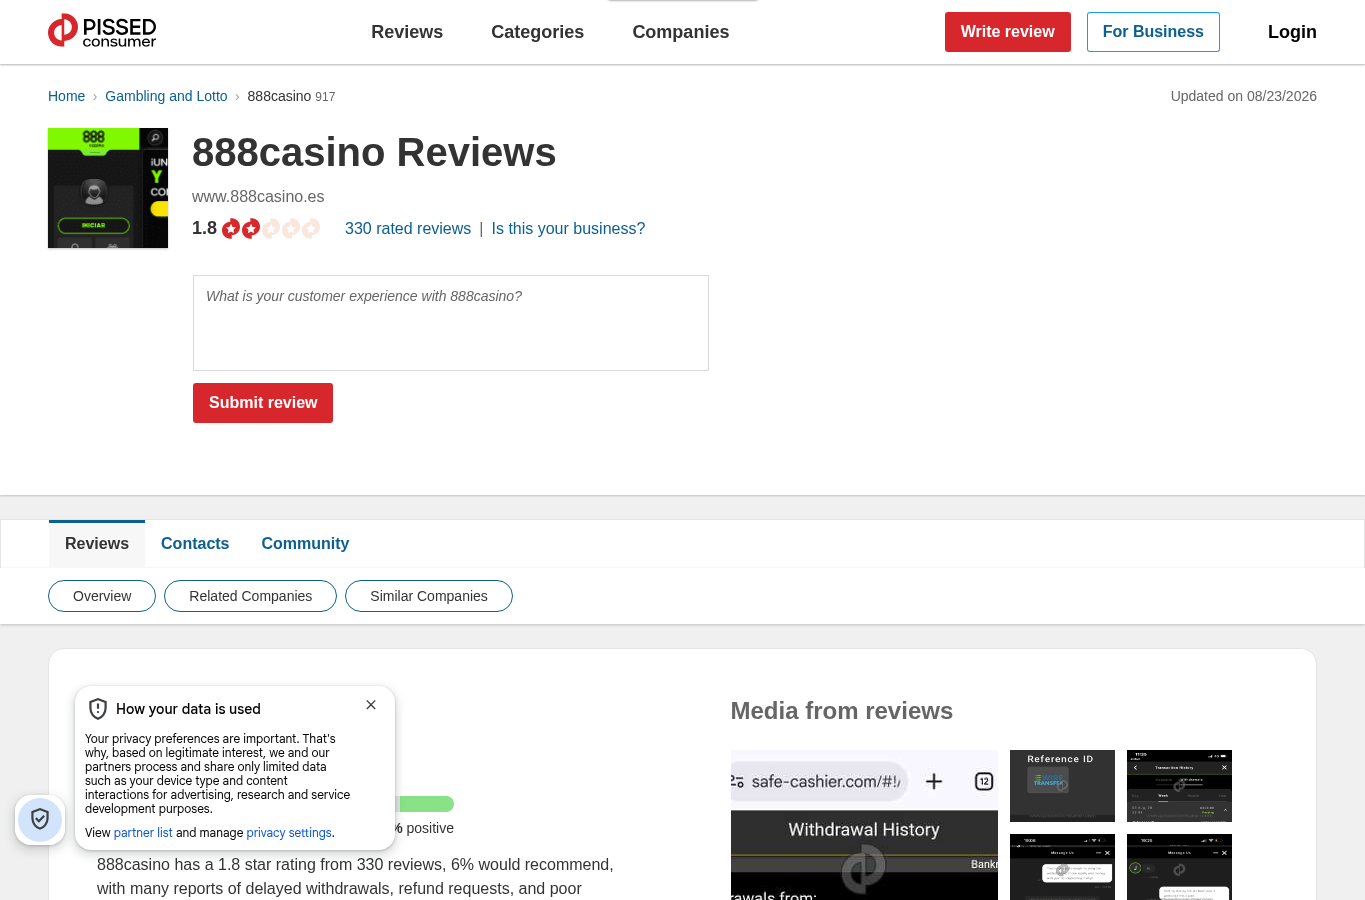This screenshot has height=900, width=1365.
Task: Click the 888casino Reviews heading
Action: click(x=374, y=153)
